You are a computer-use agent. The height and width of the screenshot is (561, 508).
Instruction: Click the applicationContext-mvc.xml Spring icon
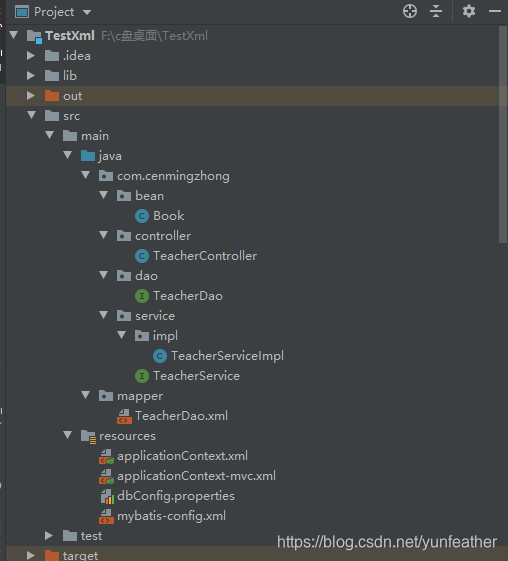(x=106, y=477)
